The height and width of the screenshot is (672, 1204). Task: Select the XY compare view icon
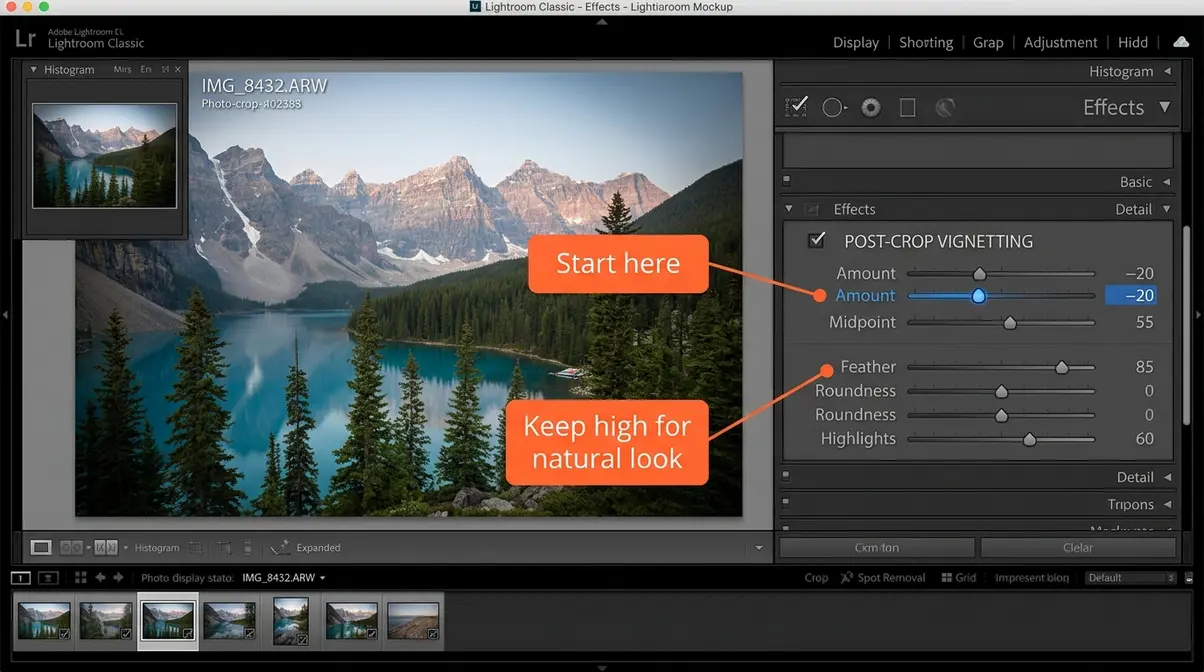[x=107, y=547]
